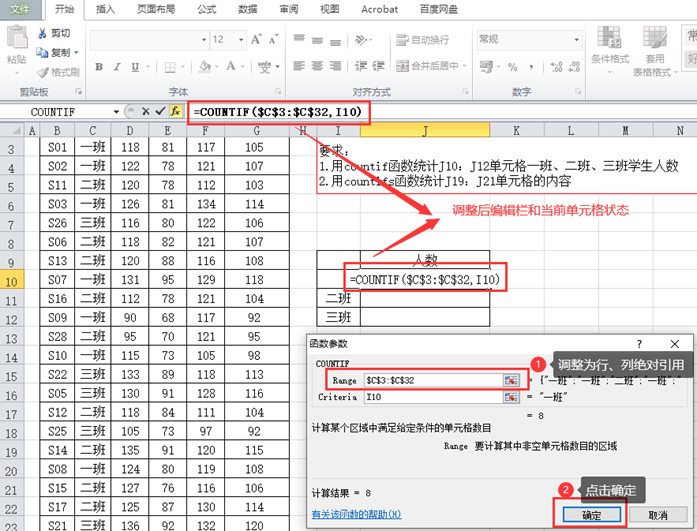Click merge and center 合并后居中
Image resolution: width=697 pixels, height=531 pixels.
click(427, 66)
